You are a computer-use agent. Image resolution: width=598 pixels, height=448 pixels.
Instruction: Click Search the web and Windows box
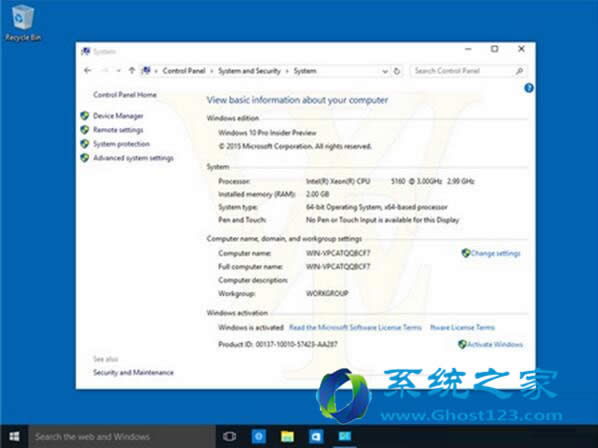[x=122, y=437]
